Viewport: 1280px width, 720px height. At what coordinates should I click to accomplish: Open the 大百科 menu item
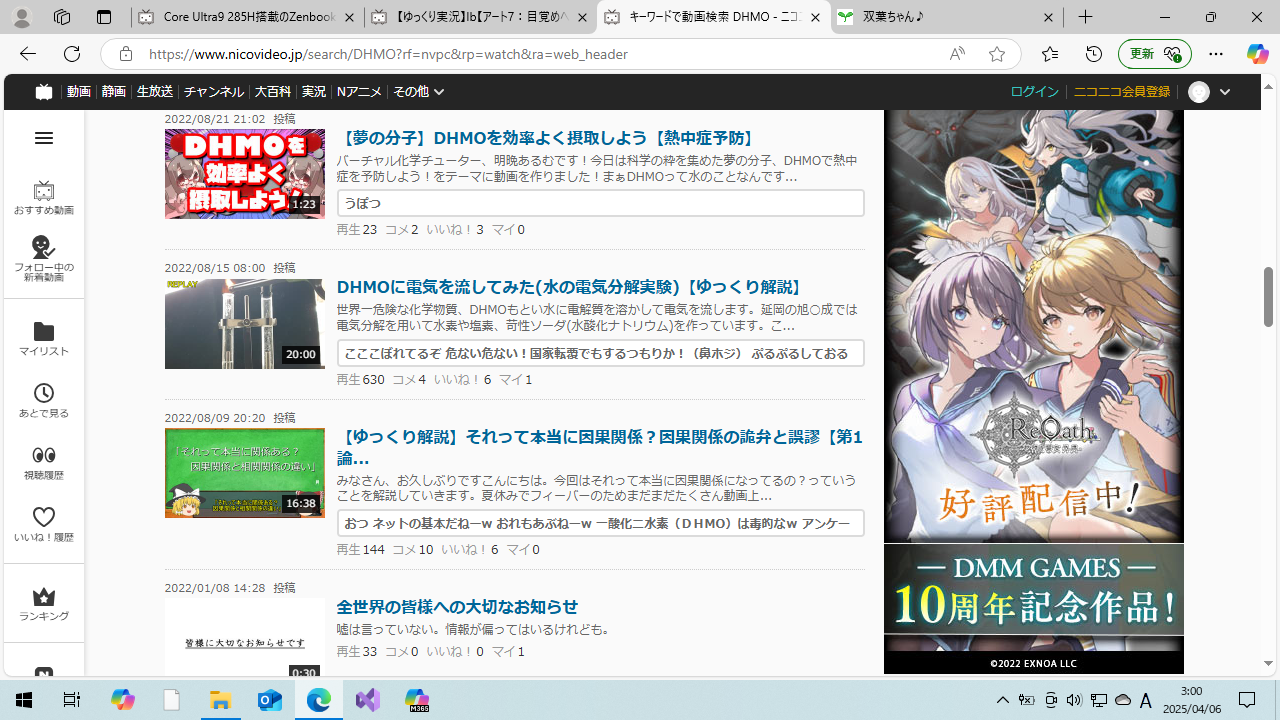272,92
